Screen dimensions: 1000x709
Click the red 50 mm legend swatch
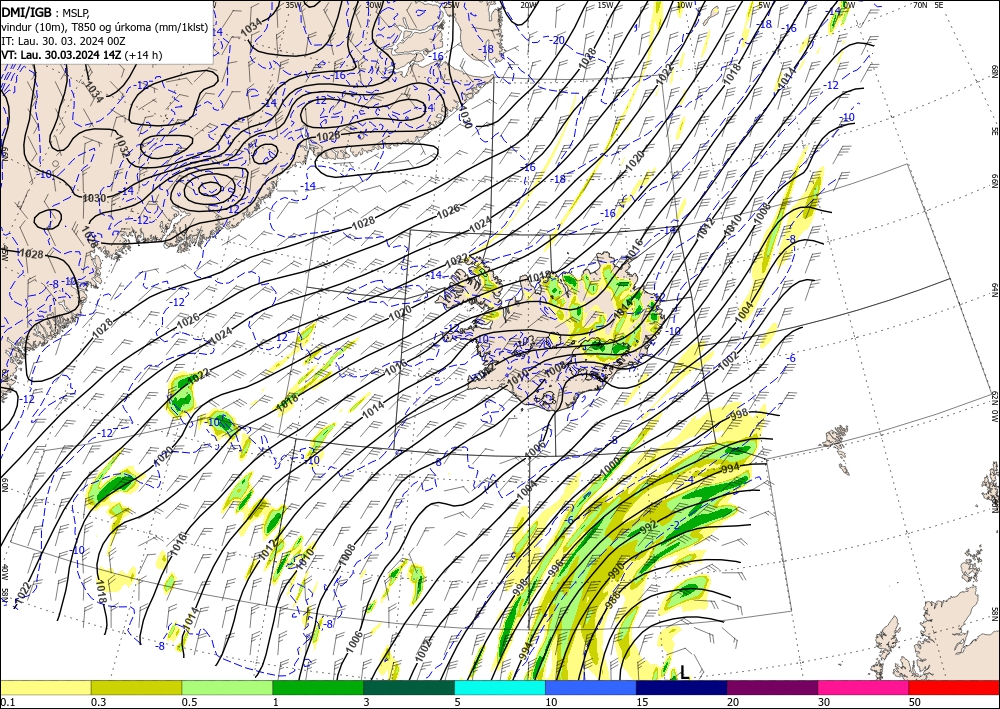954,687
